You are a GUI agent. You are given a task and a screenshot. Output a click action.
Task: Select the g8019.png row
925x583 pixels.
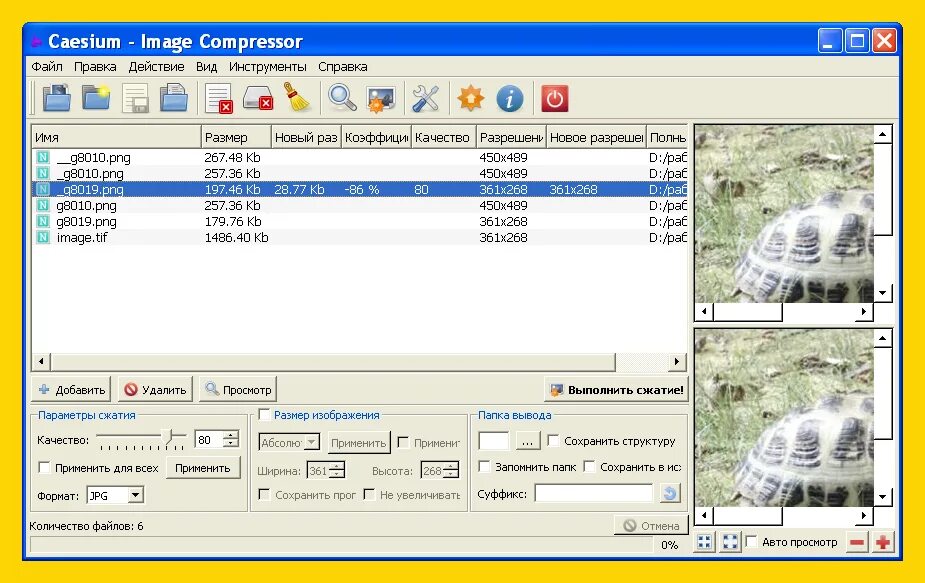[359, 221]
